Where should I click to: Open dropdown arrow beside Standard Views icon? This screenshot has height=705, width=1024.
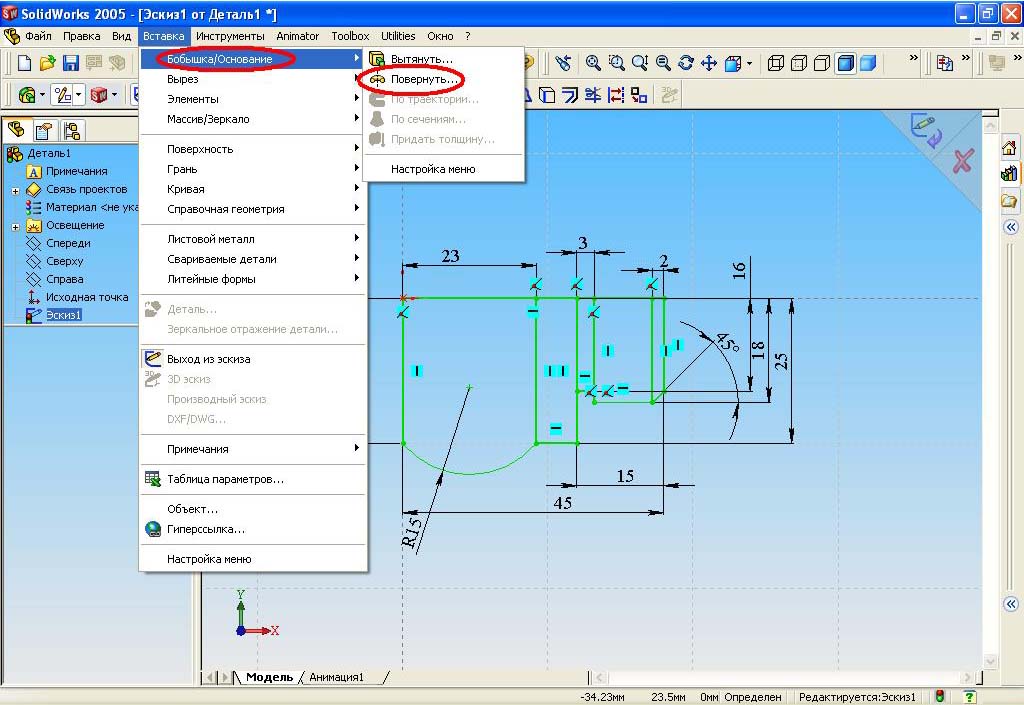click(749, 63)
